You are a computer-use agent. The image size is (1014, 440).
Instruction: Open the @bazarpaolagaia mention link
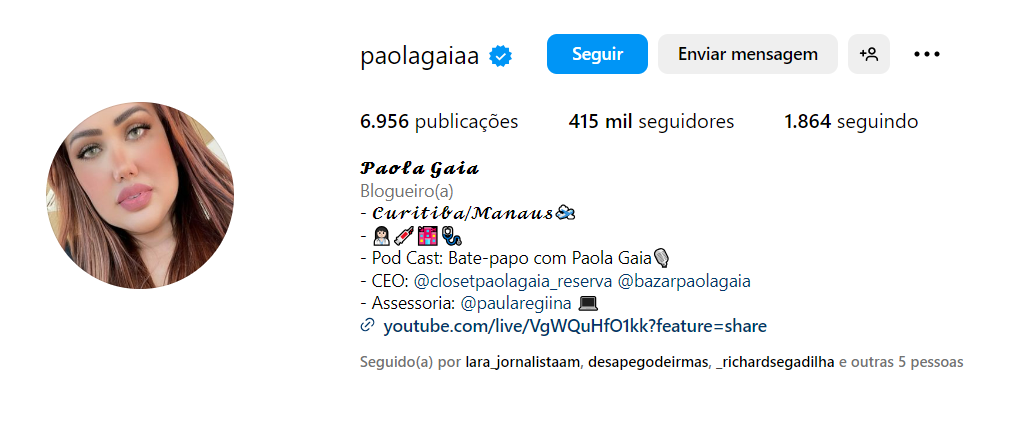pyautogui.click(x=684, y=281)
